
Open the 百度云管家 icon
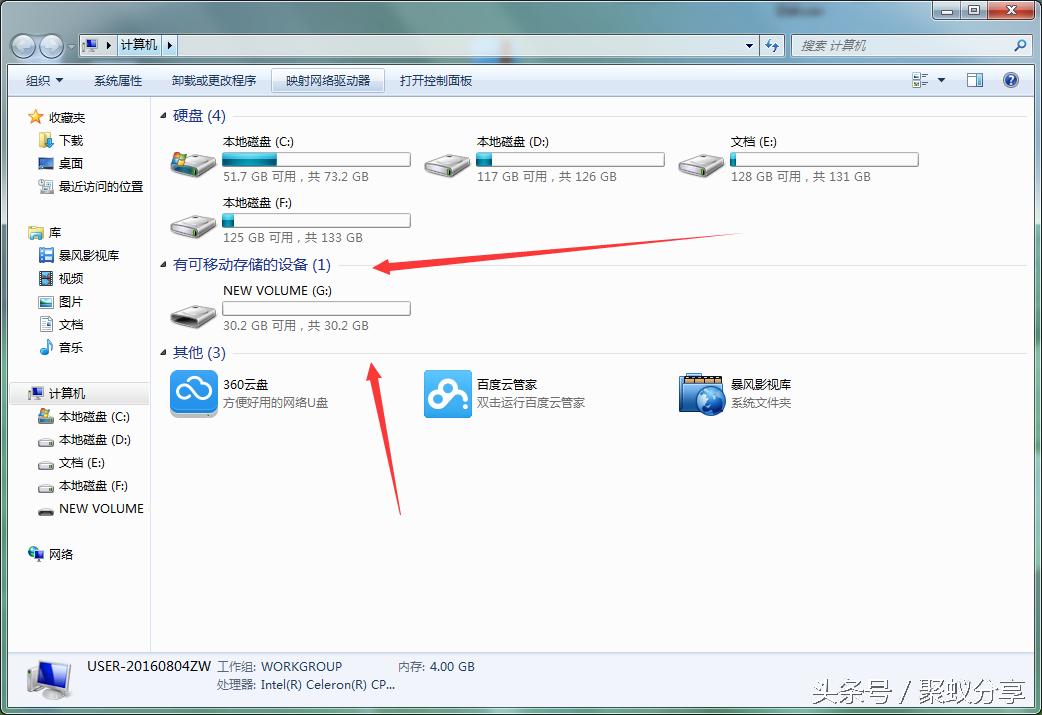[x=447, y=393]
